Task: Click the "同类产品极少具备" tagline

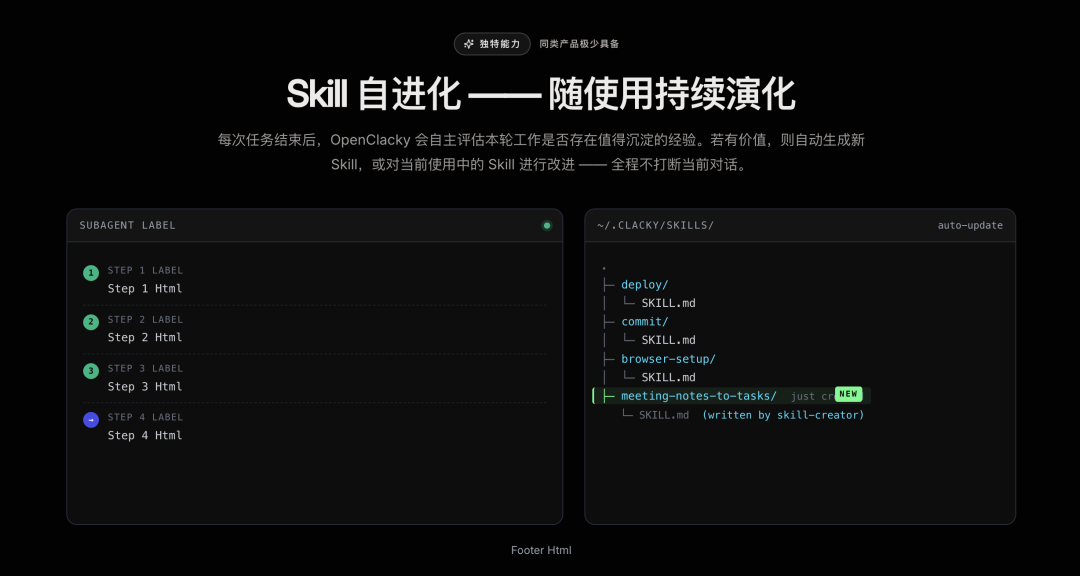Action: pyautogui.click(x=579, y=44)
